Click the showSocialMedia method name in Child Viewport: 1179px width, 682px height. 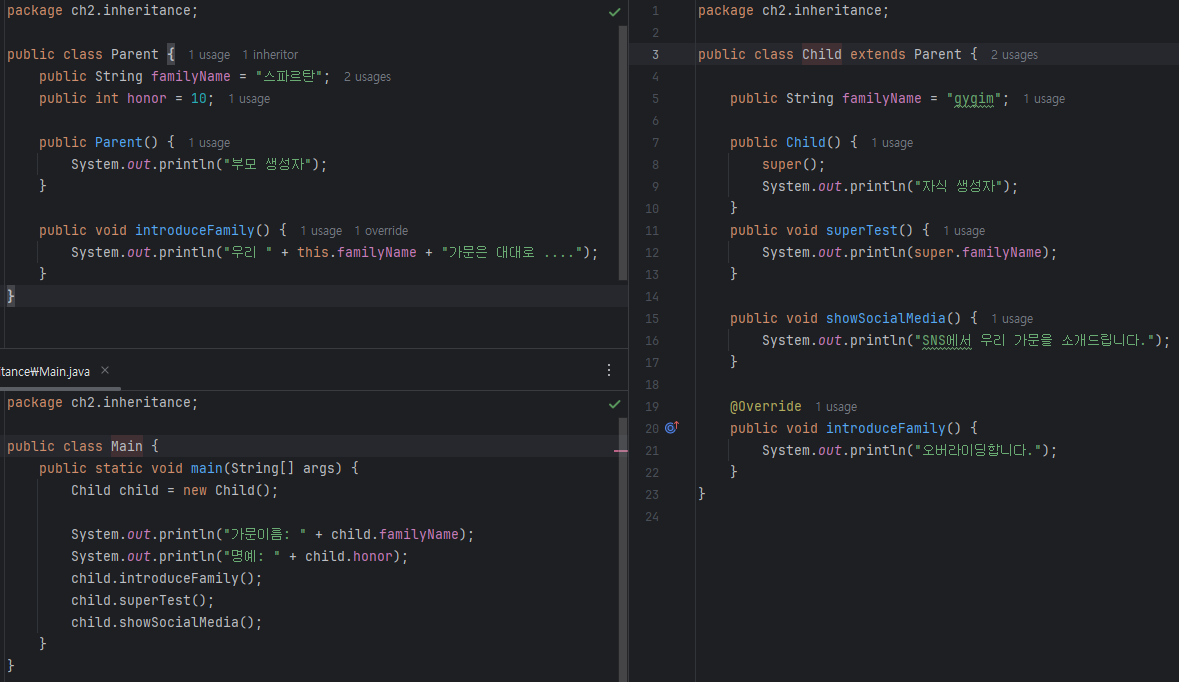pos(886,318)
